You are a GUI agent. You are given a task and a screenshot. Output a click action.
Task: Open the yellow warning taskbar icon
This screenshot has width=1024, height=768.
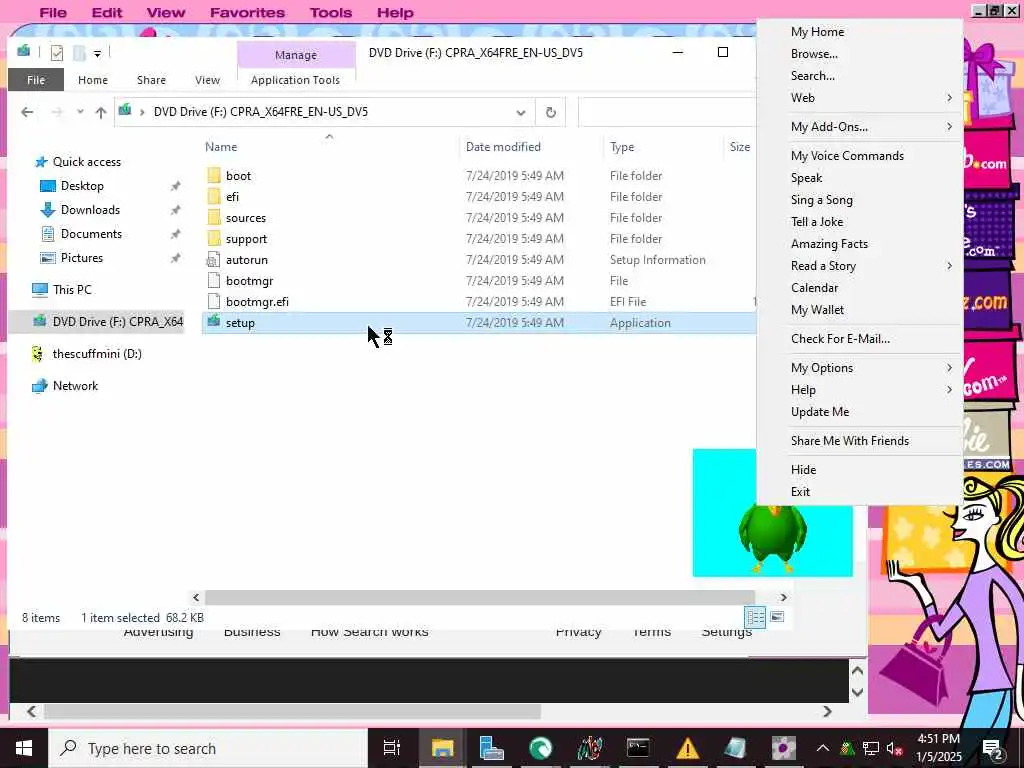coord(687,748)
